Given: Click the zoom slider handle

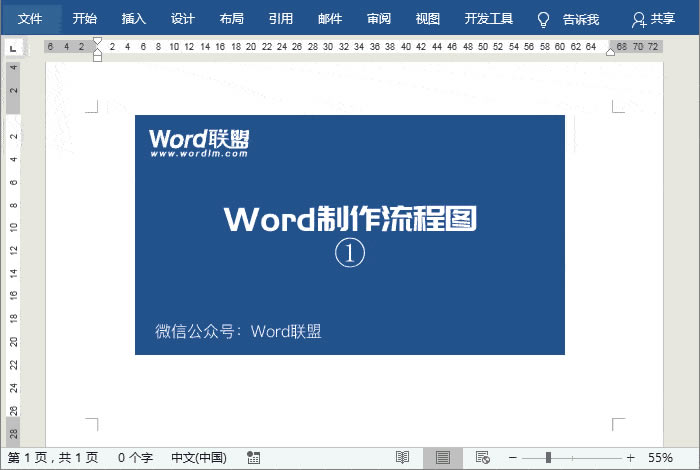Looking at the screenshot, I should coord(547,457).
